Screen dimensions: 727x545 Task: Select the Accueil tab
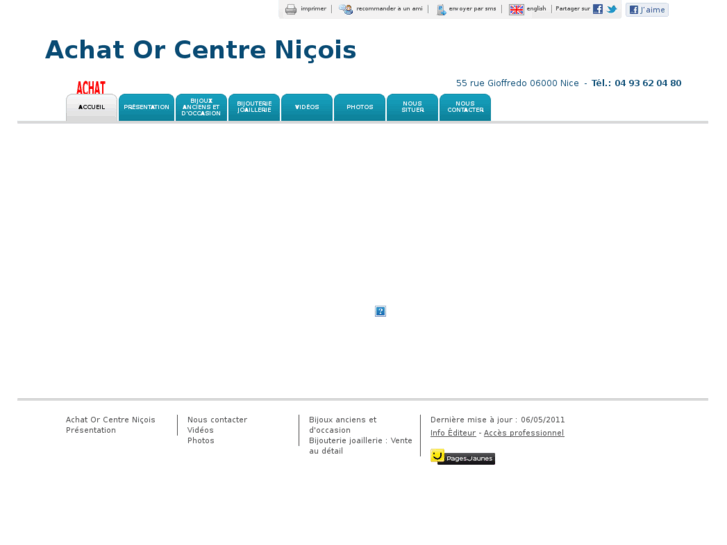(x=91, y=108)
